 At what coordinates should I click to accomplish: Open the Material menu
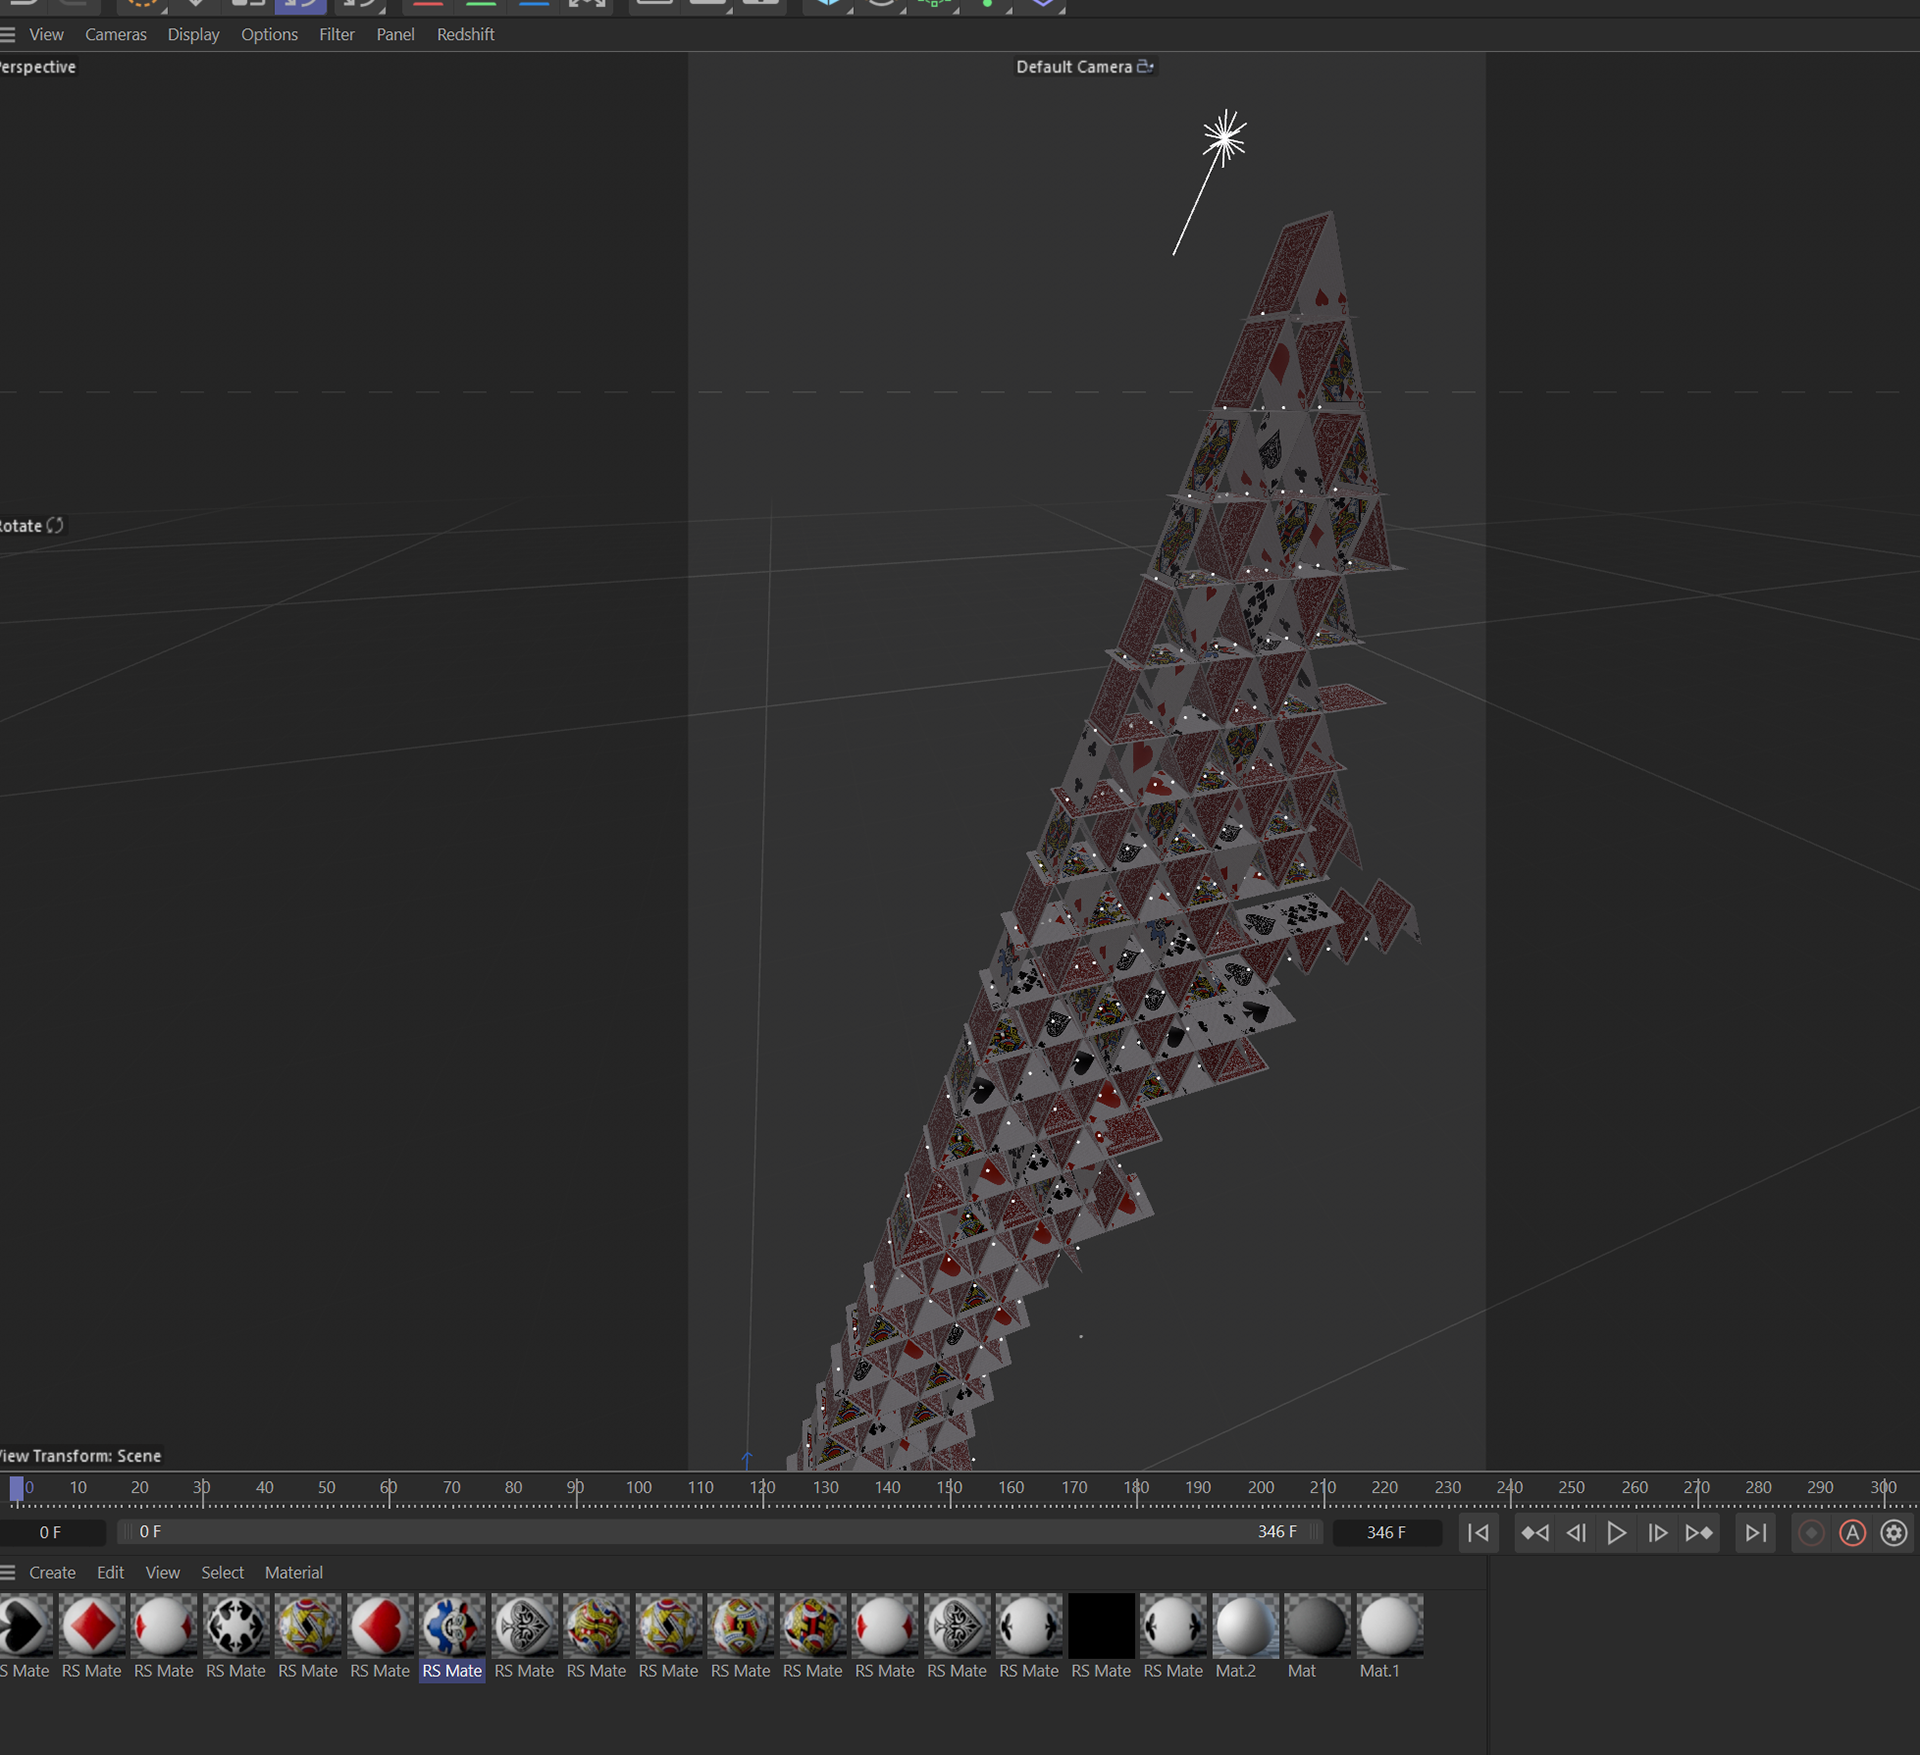[294, 1573]
